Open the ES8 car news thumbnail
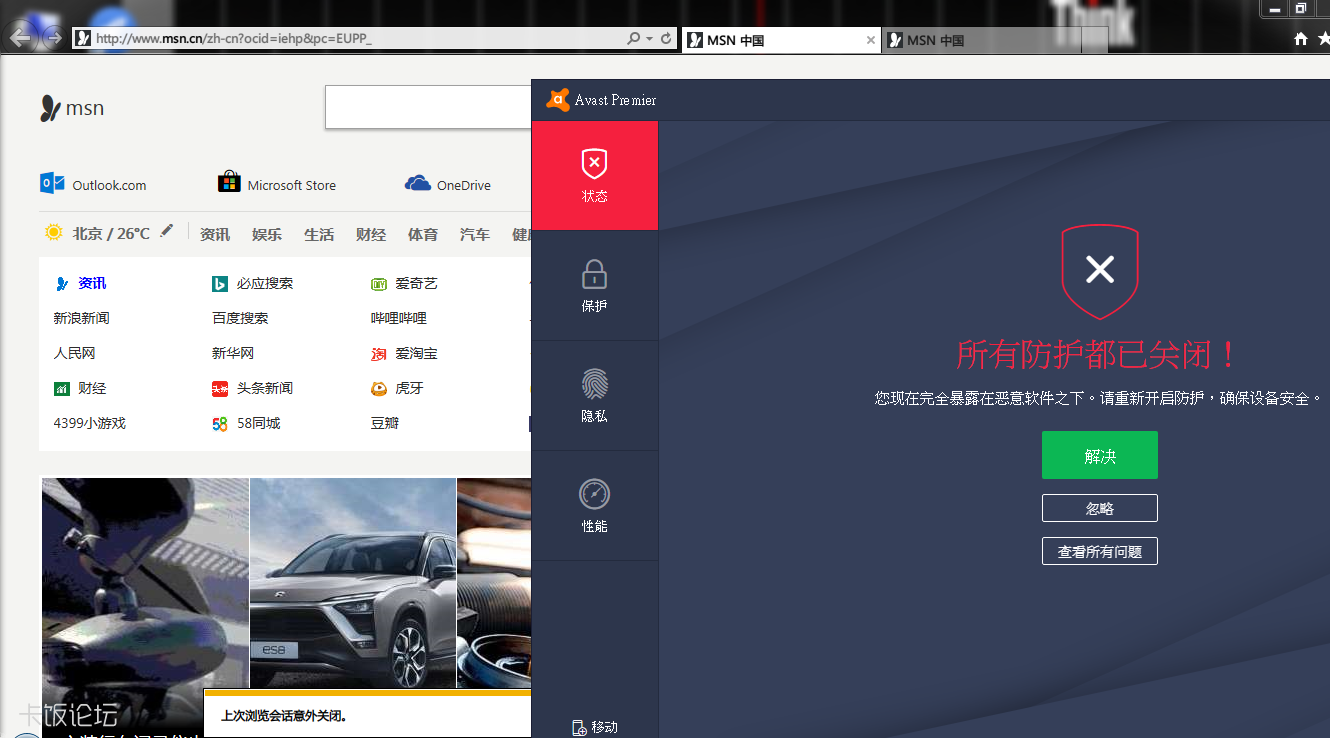The height and width of the screenshot is (738, 1330). [352, 582]
